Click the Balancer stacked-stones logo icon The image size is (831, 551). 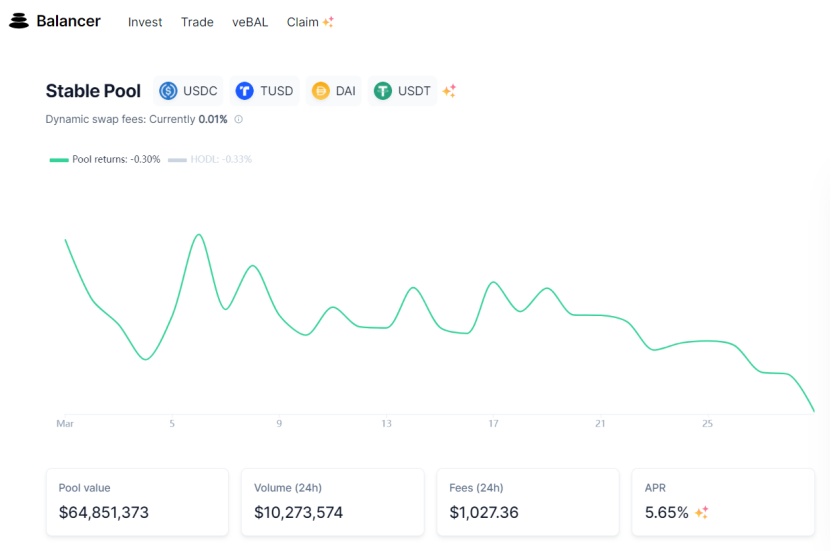[19, 21]
